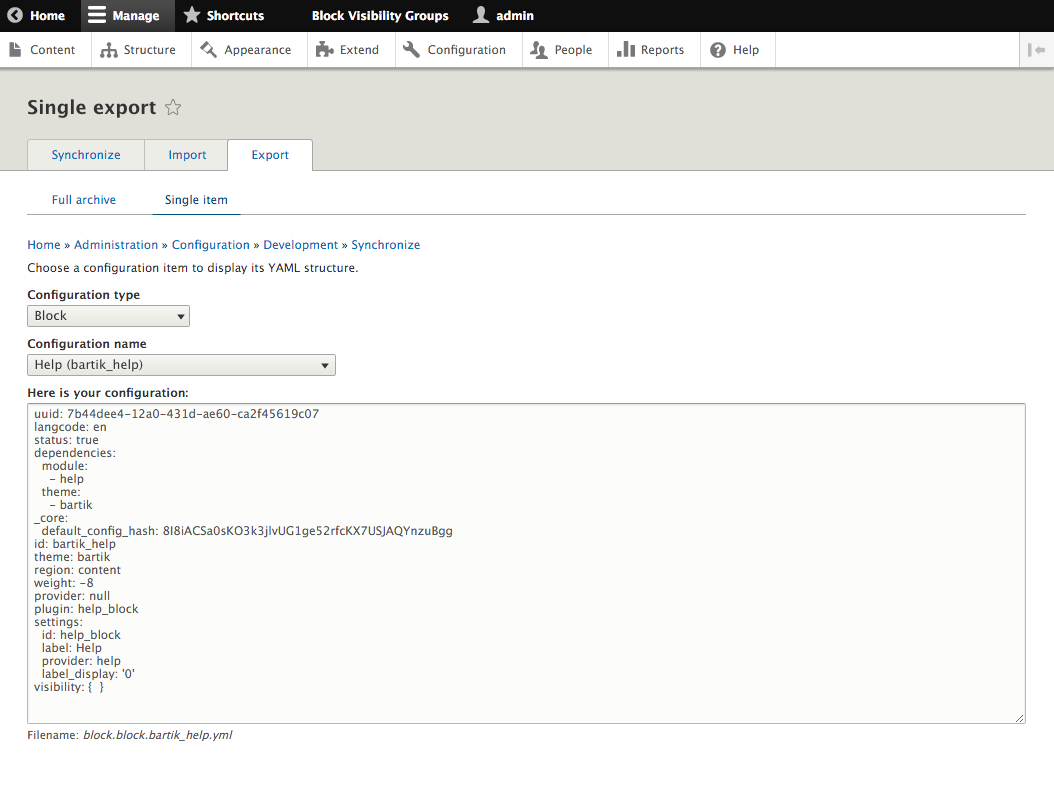Click the admin user icon

(x=481, y=16)
